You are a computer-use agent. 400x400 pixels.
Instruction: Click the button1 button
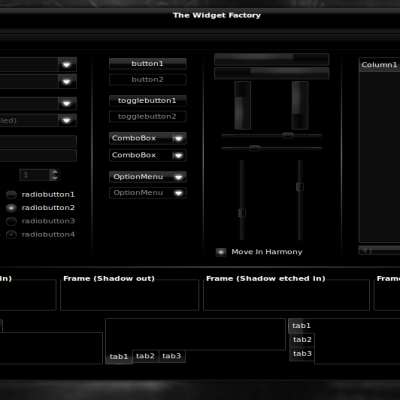tap(147, 64)
